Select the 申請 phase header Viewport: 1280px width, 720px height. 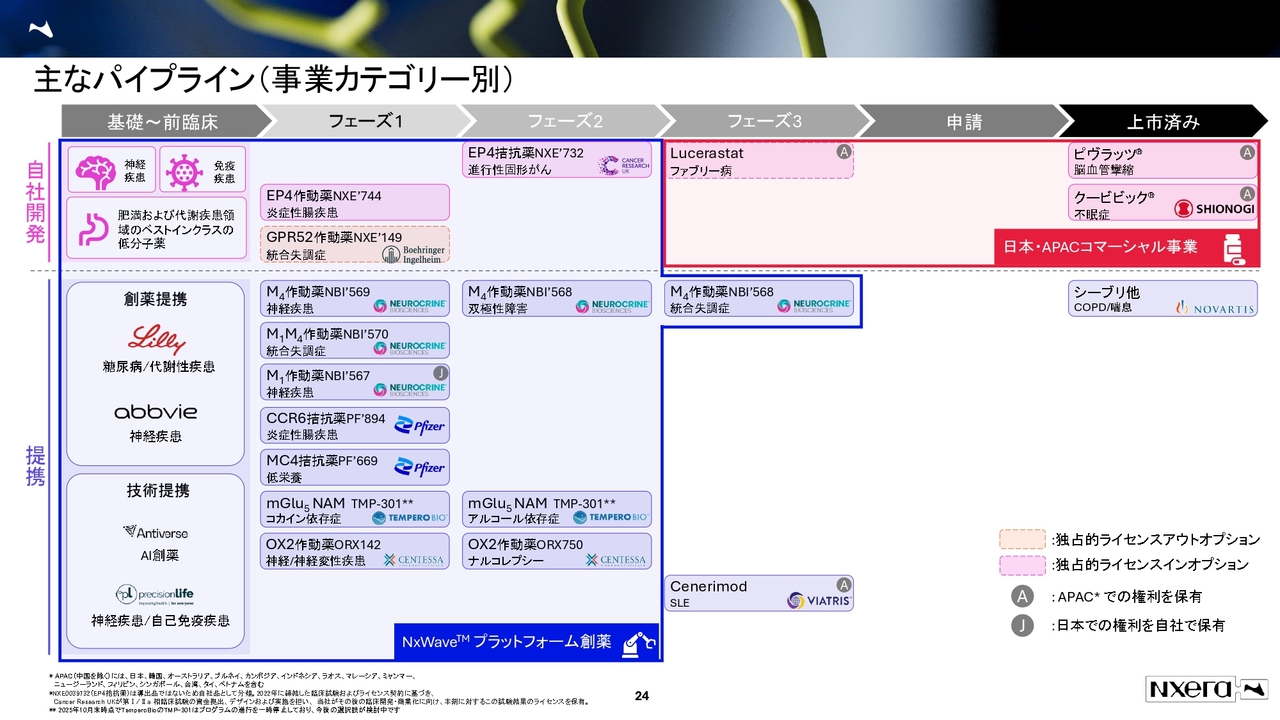[963, 121]
